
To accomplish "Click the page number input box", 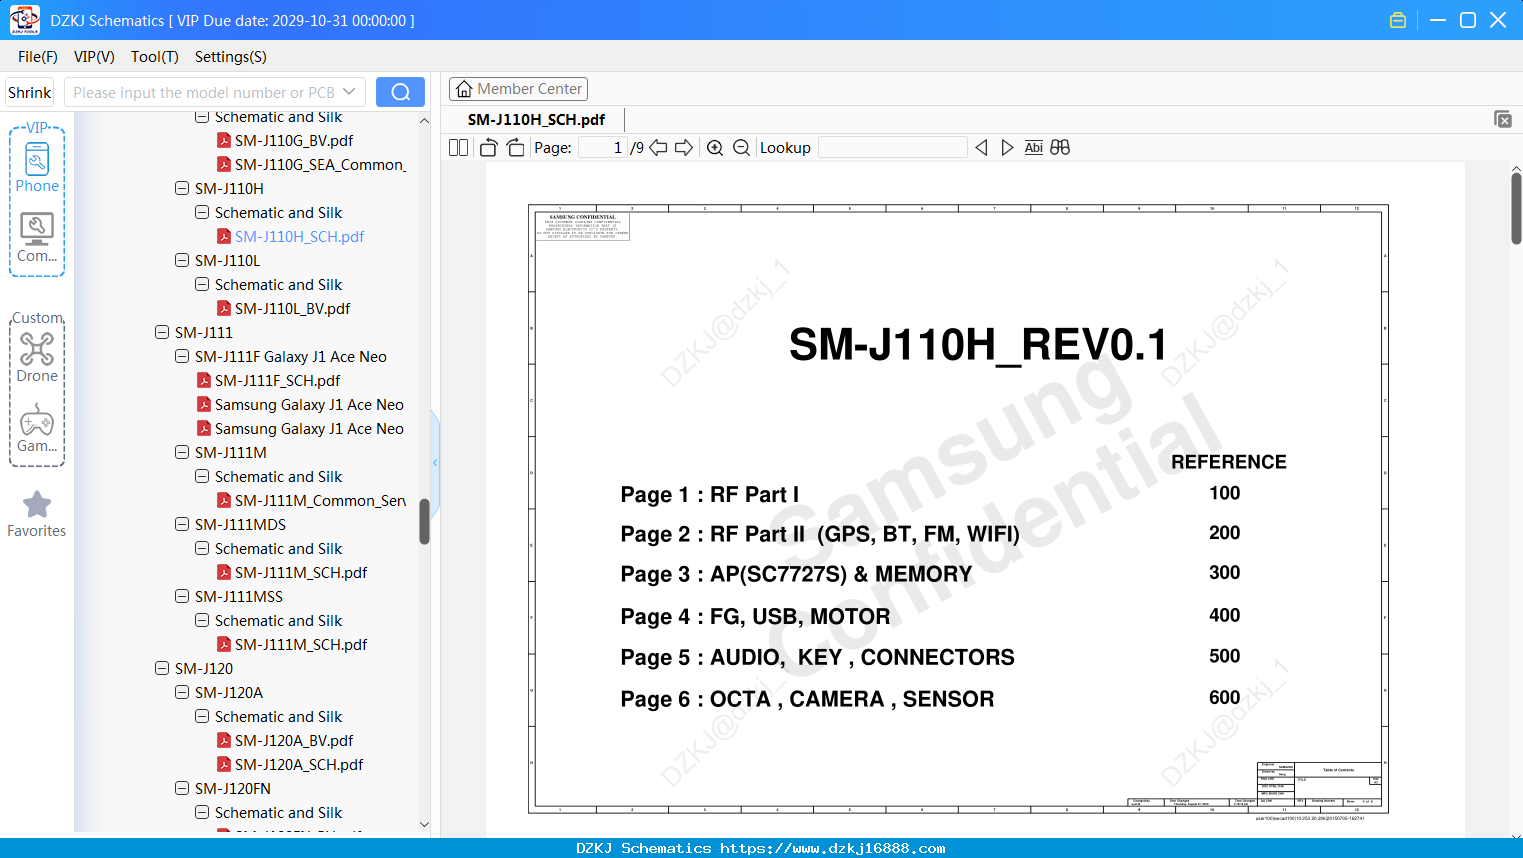I will coord(602,148).
